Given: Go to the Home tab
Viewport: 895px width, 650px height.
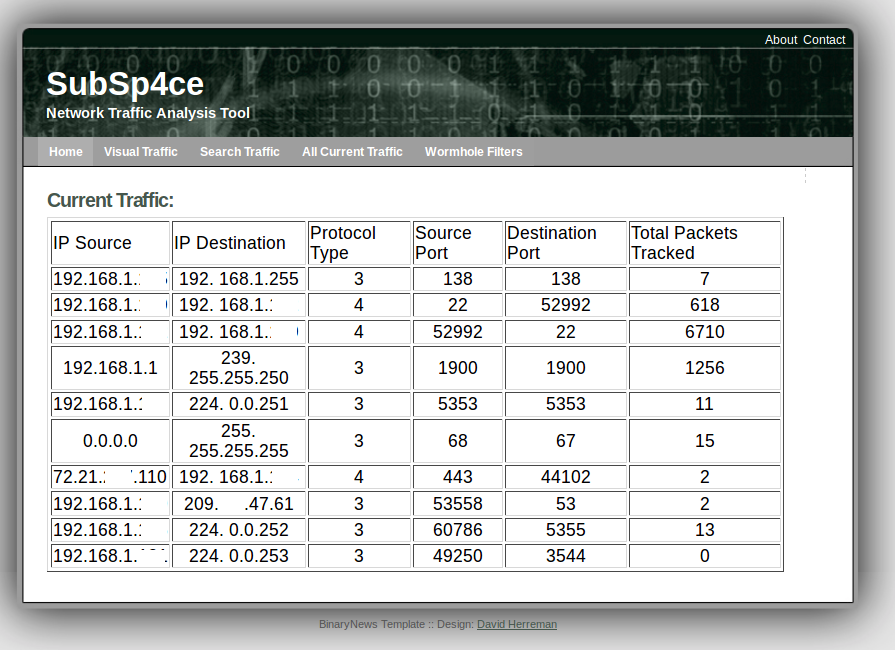Looking at the screenshot, I should tap(65, 152).
